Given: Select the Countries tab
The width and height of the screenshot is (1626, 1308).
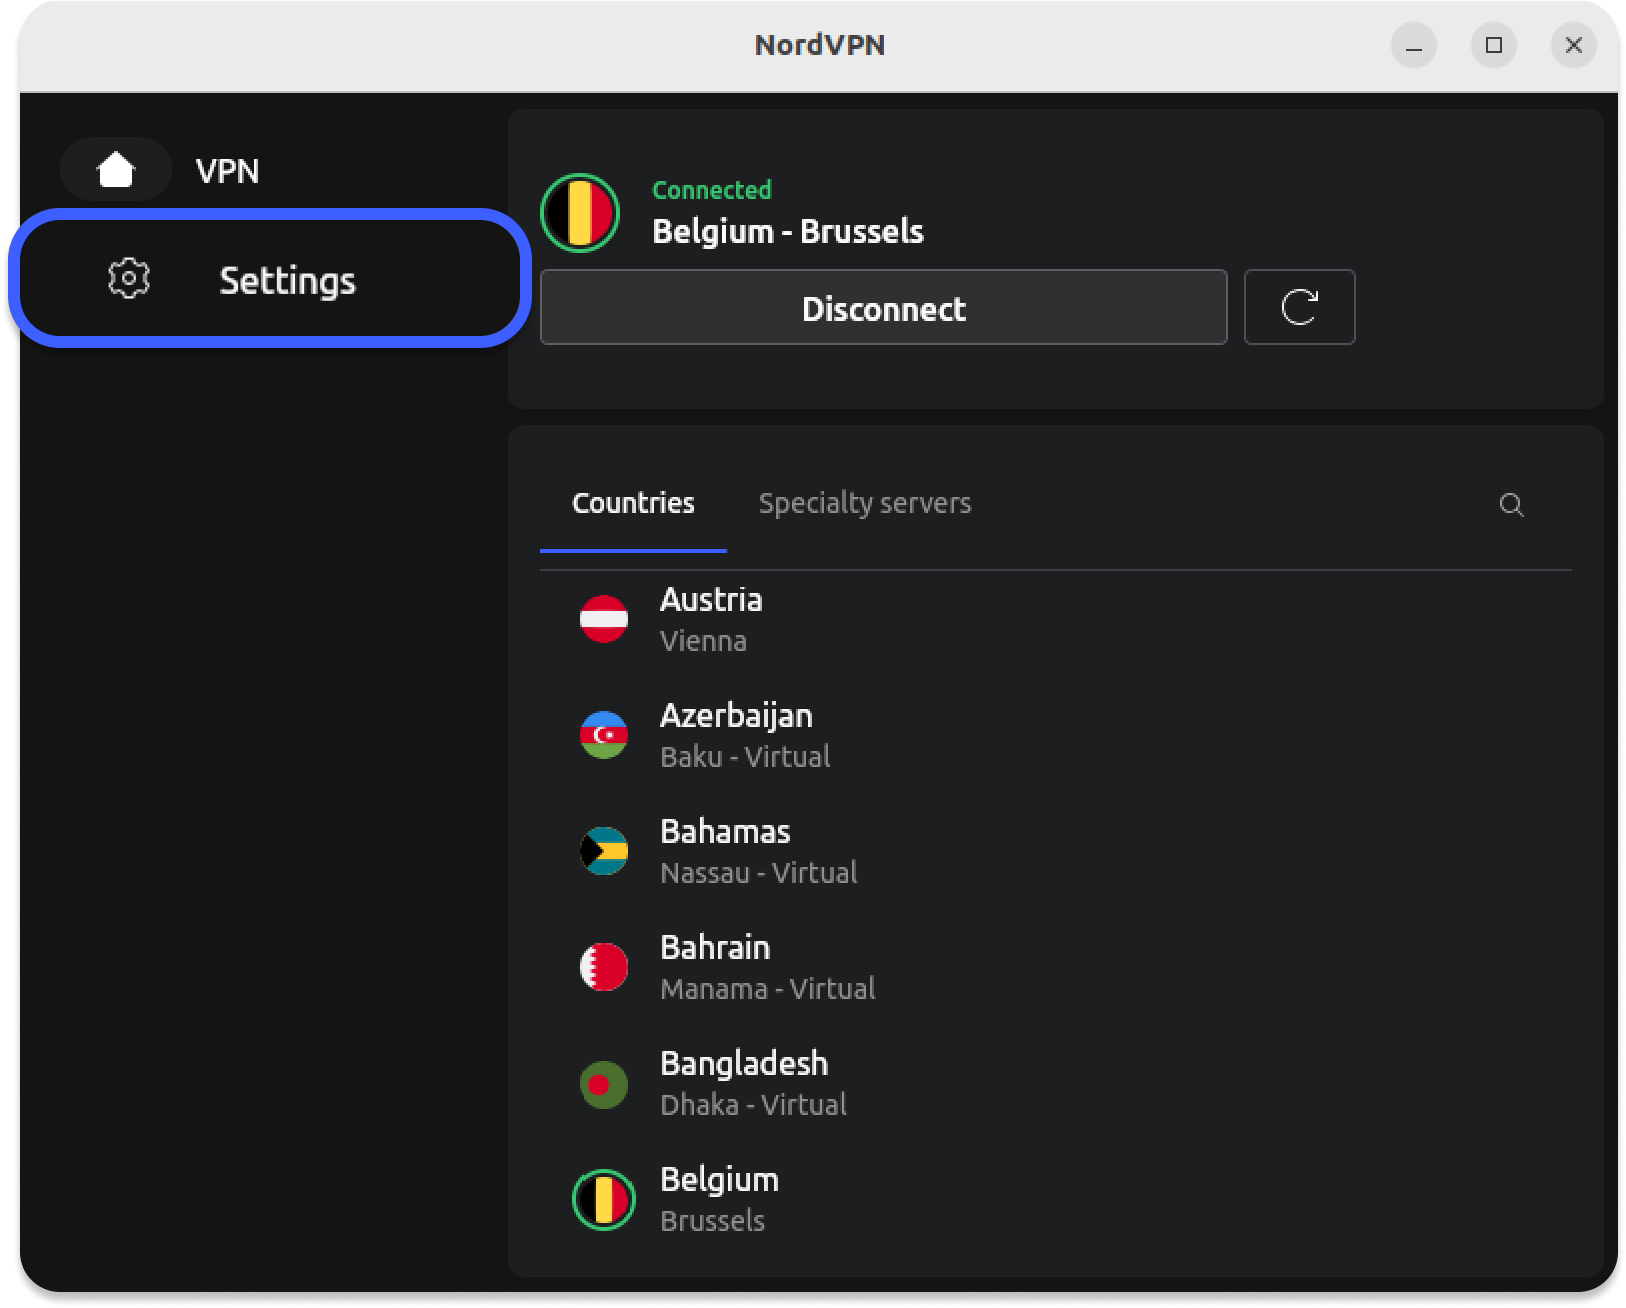Looking at the screenshot, I should coord(633,503).
